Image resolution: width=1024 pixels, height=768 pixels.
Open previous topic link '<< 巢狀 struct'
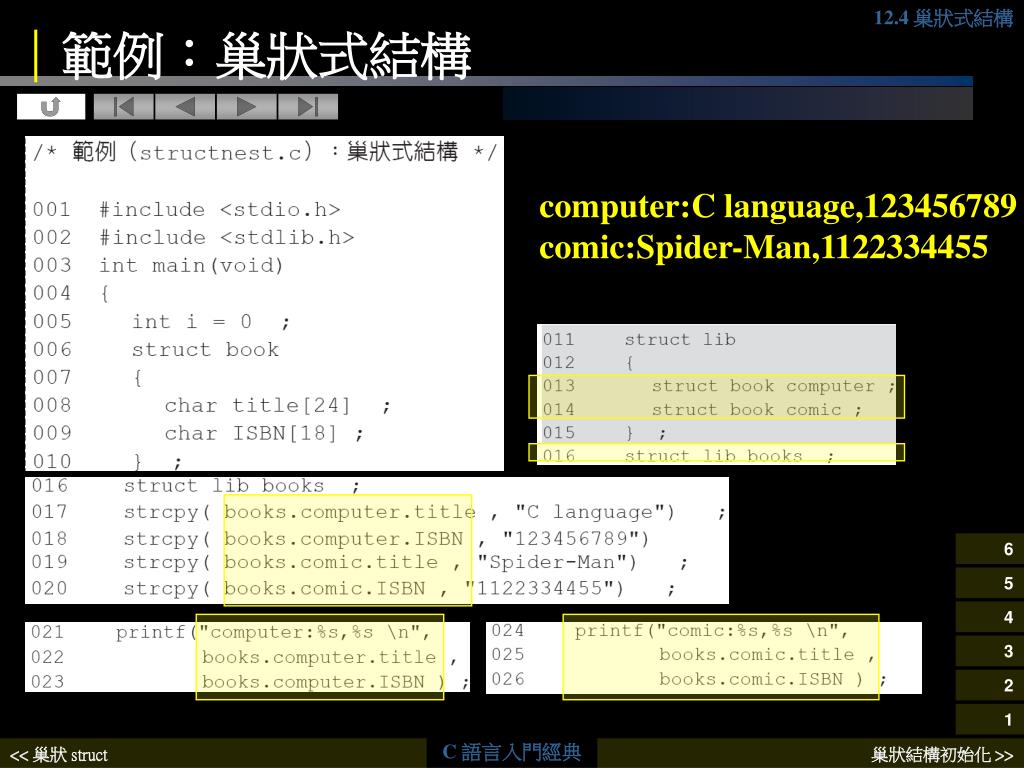pyautogui.click(x=59, y=756)
